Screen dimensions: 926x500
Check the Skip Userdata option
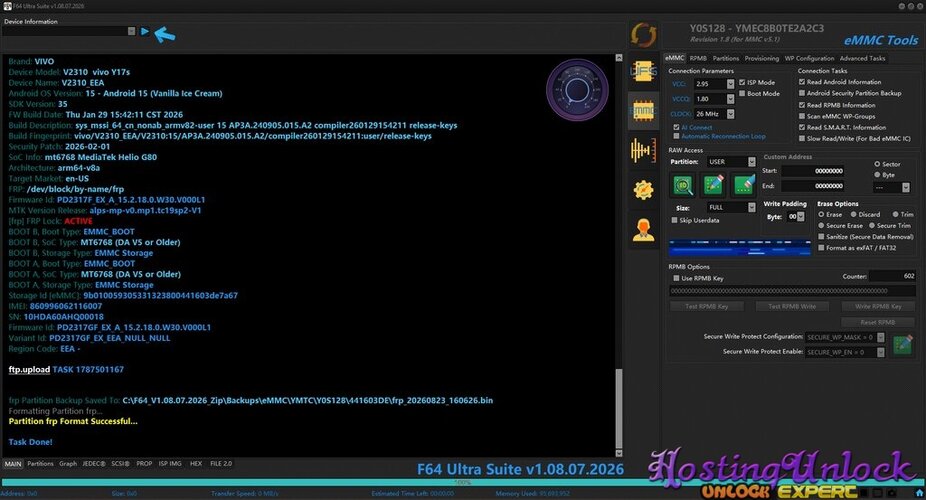pyautogui.click(x=674, y=220)
